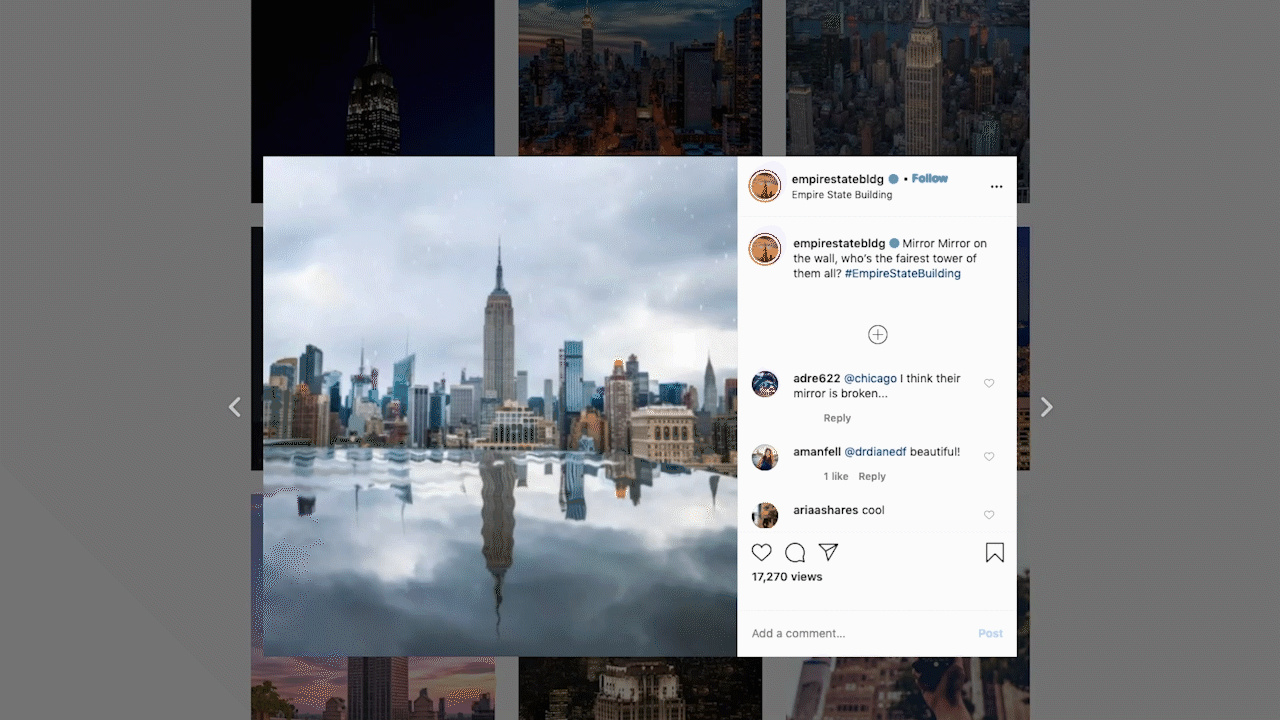
Task: Save post with bookmark icon
Action: pos(995,553)
